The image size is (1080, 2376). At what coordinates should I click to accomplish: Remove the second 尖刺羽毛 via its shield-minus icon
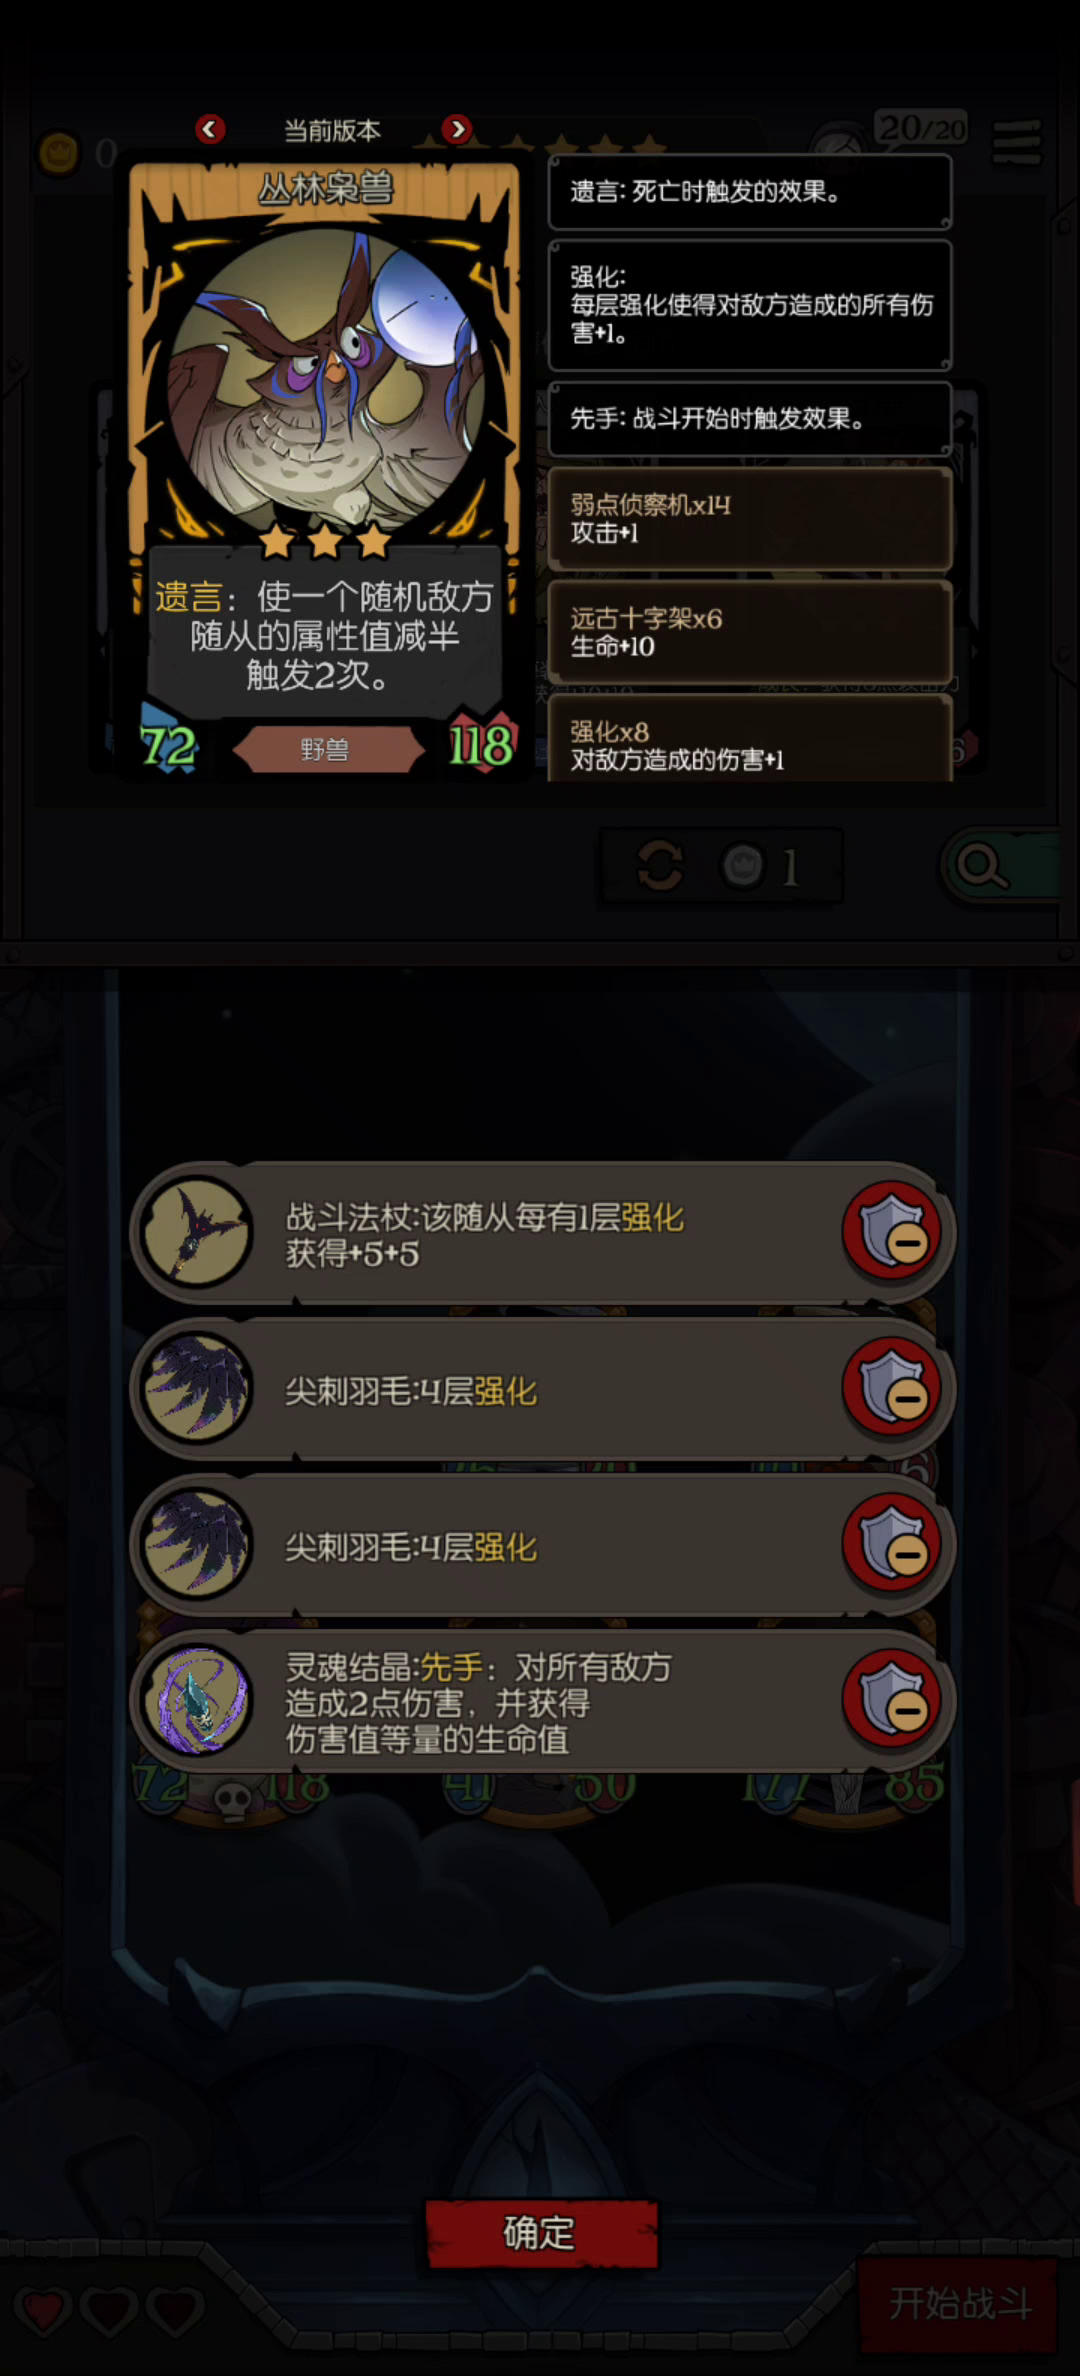[892, 1544]
